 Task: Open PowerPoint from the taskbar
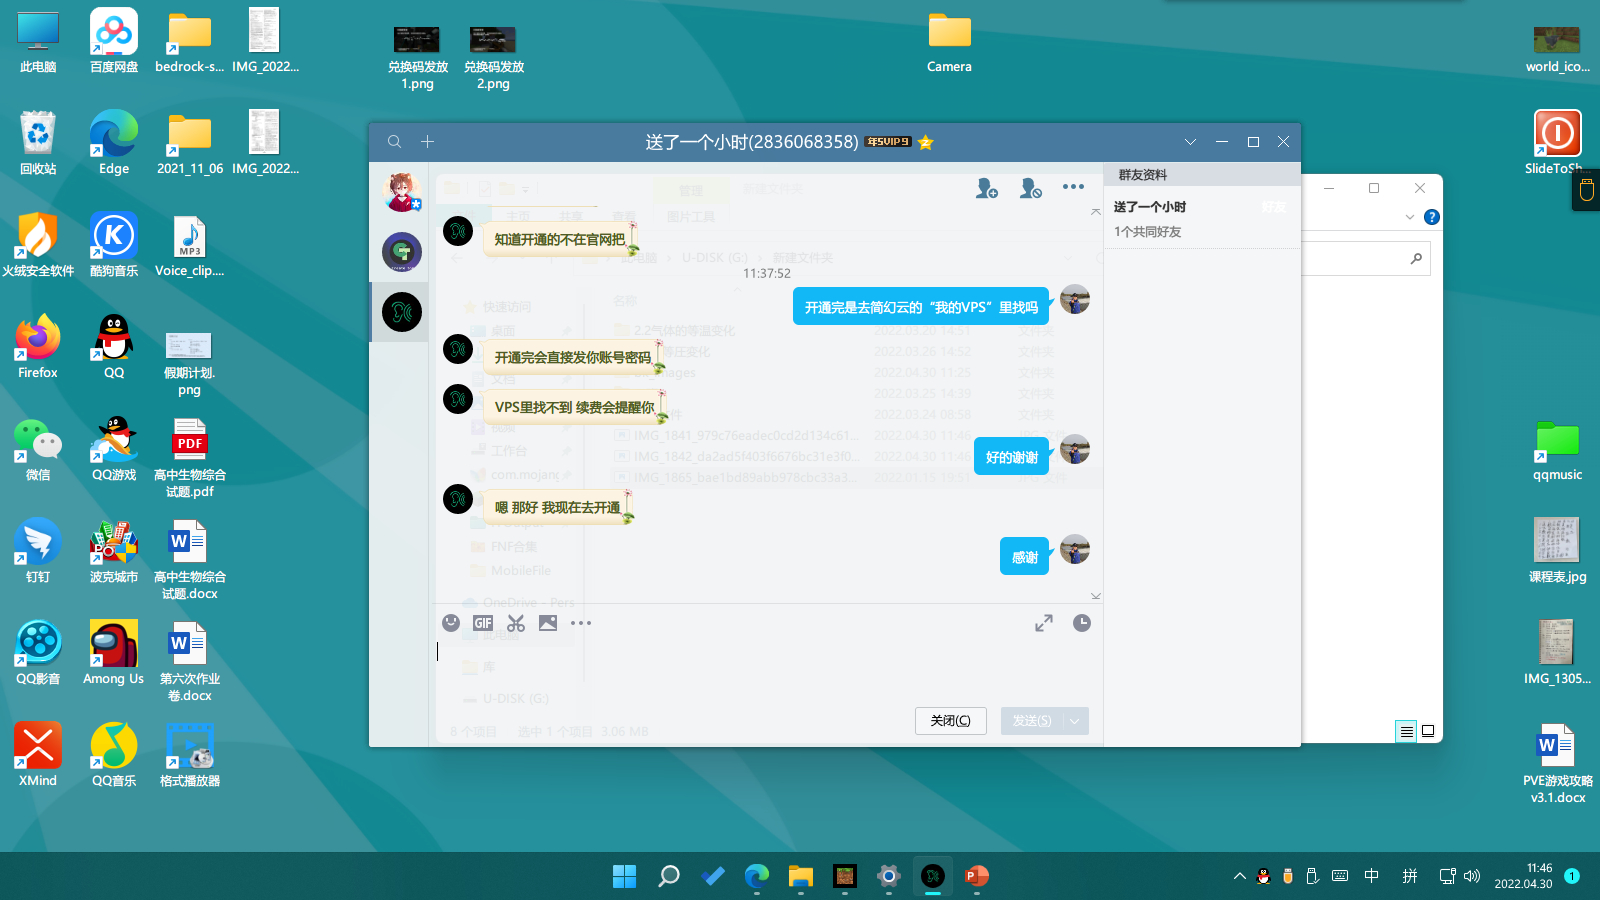[977, 876]
